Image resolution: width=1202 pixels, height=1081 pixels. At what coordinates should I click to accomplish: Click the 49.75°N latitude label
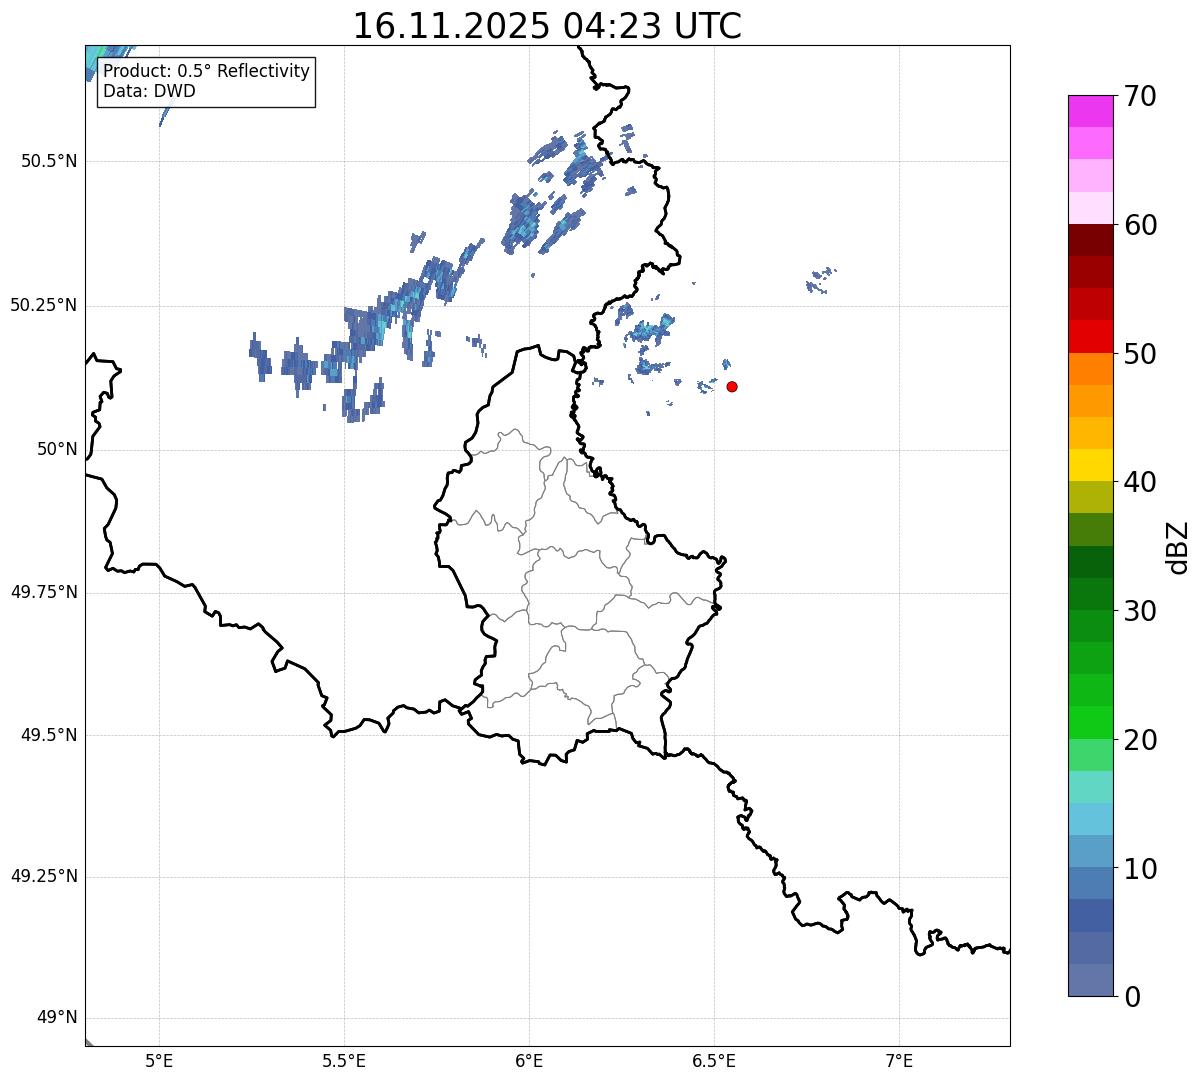[44, 592]
